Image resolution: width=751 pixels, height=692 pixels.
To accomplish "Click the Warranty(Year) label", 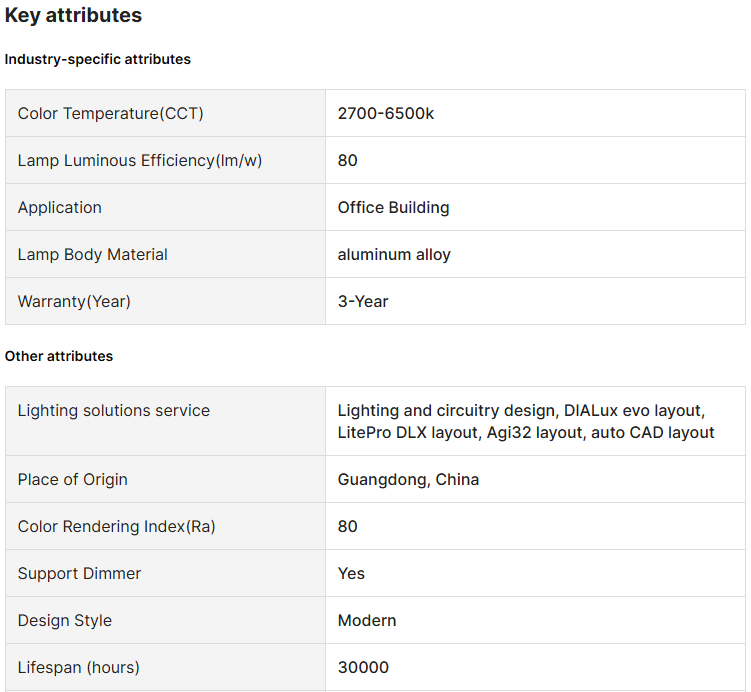I will tap(74, 302).
